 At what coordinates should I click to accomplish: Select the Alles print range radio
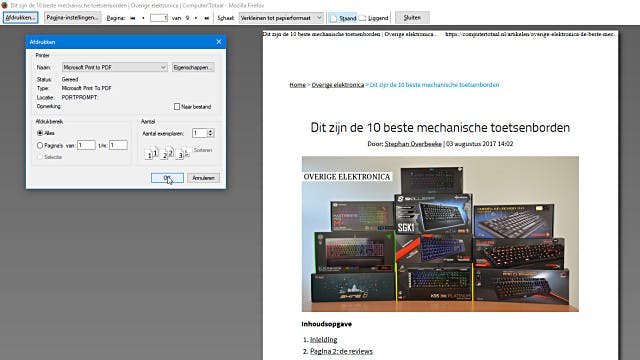(40, 133)
